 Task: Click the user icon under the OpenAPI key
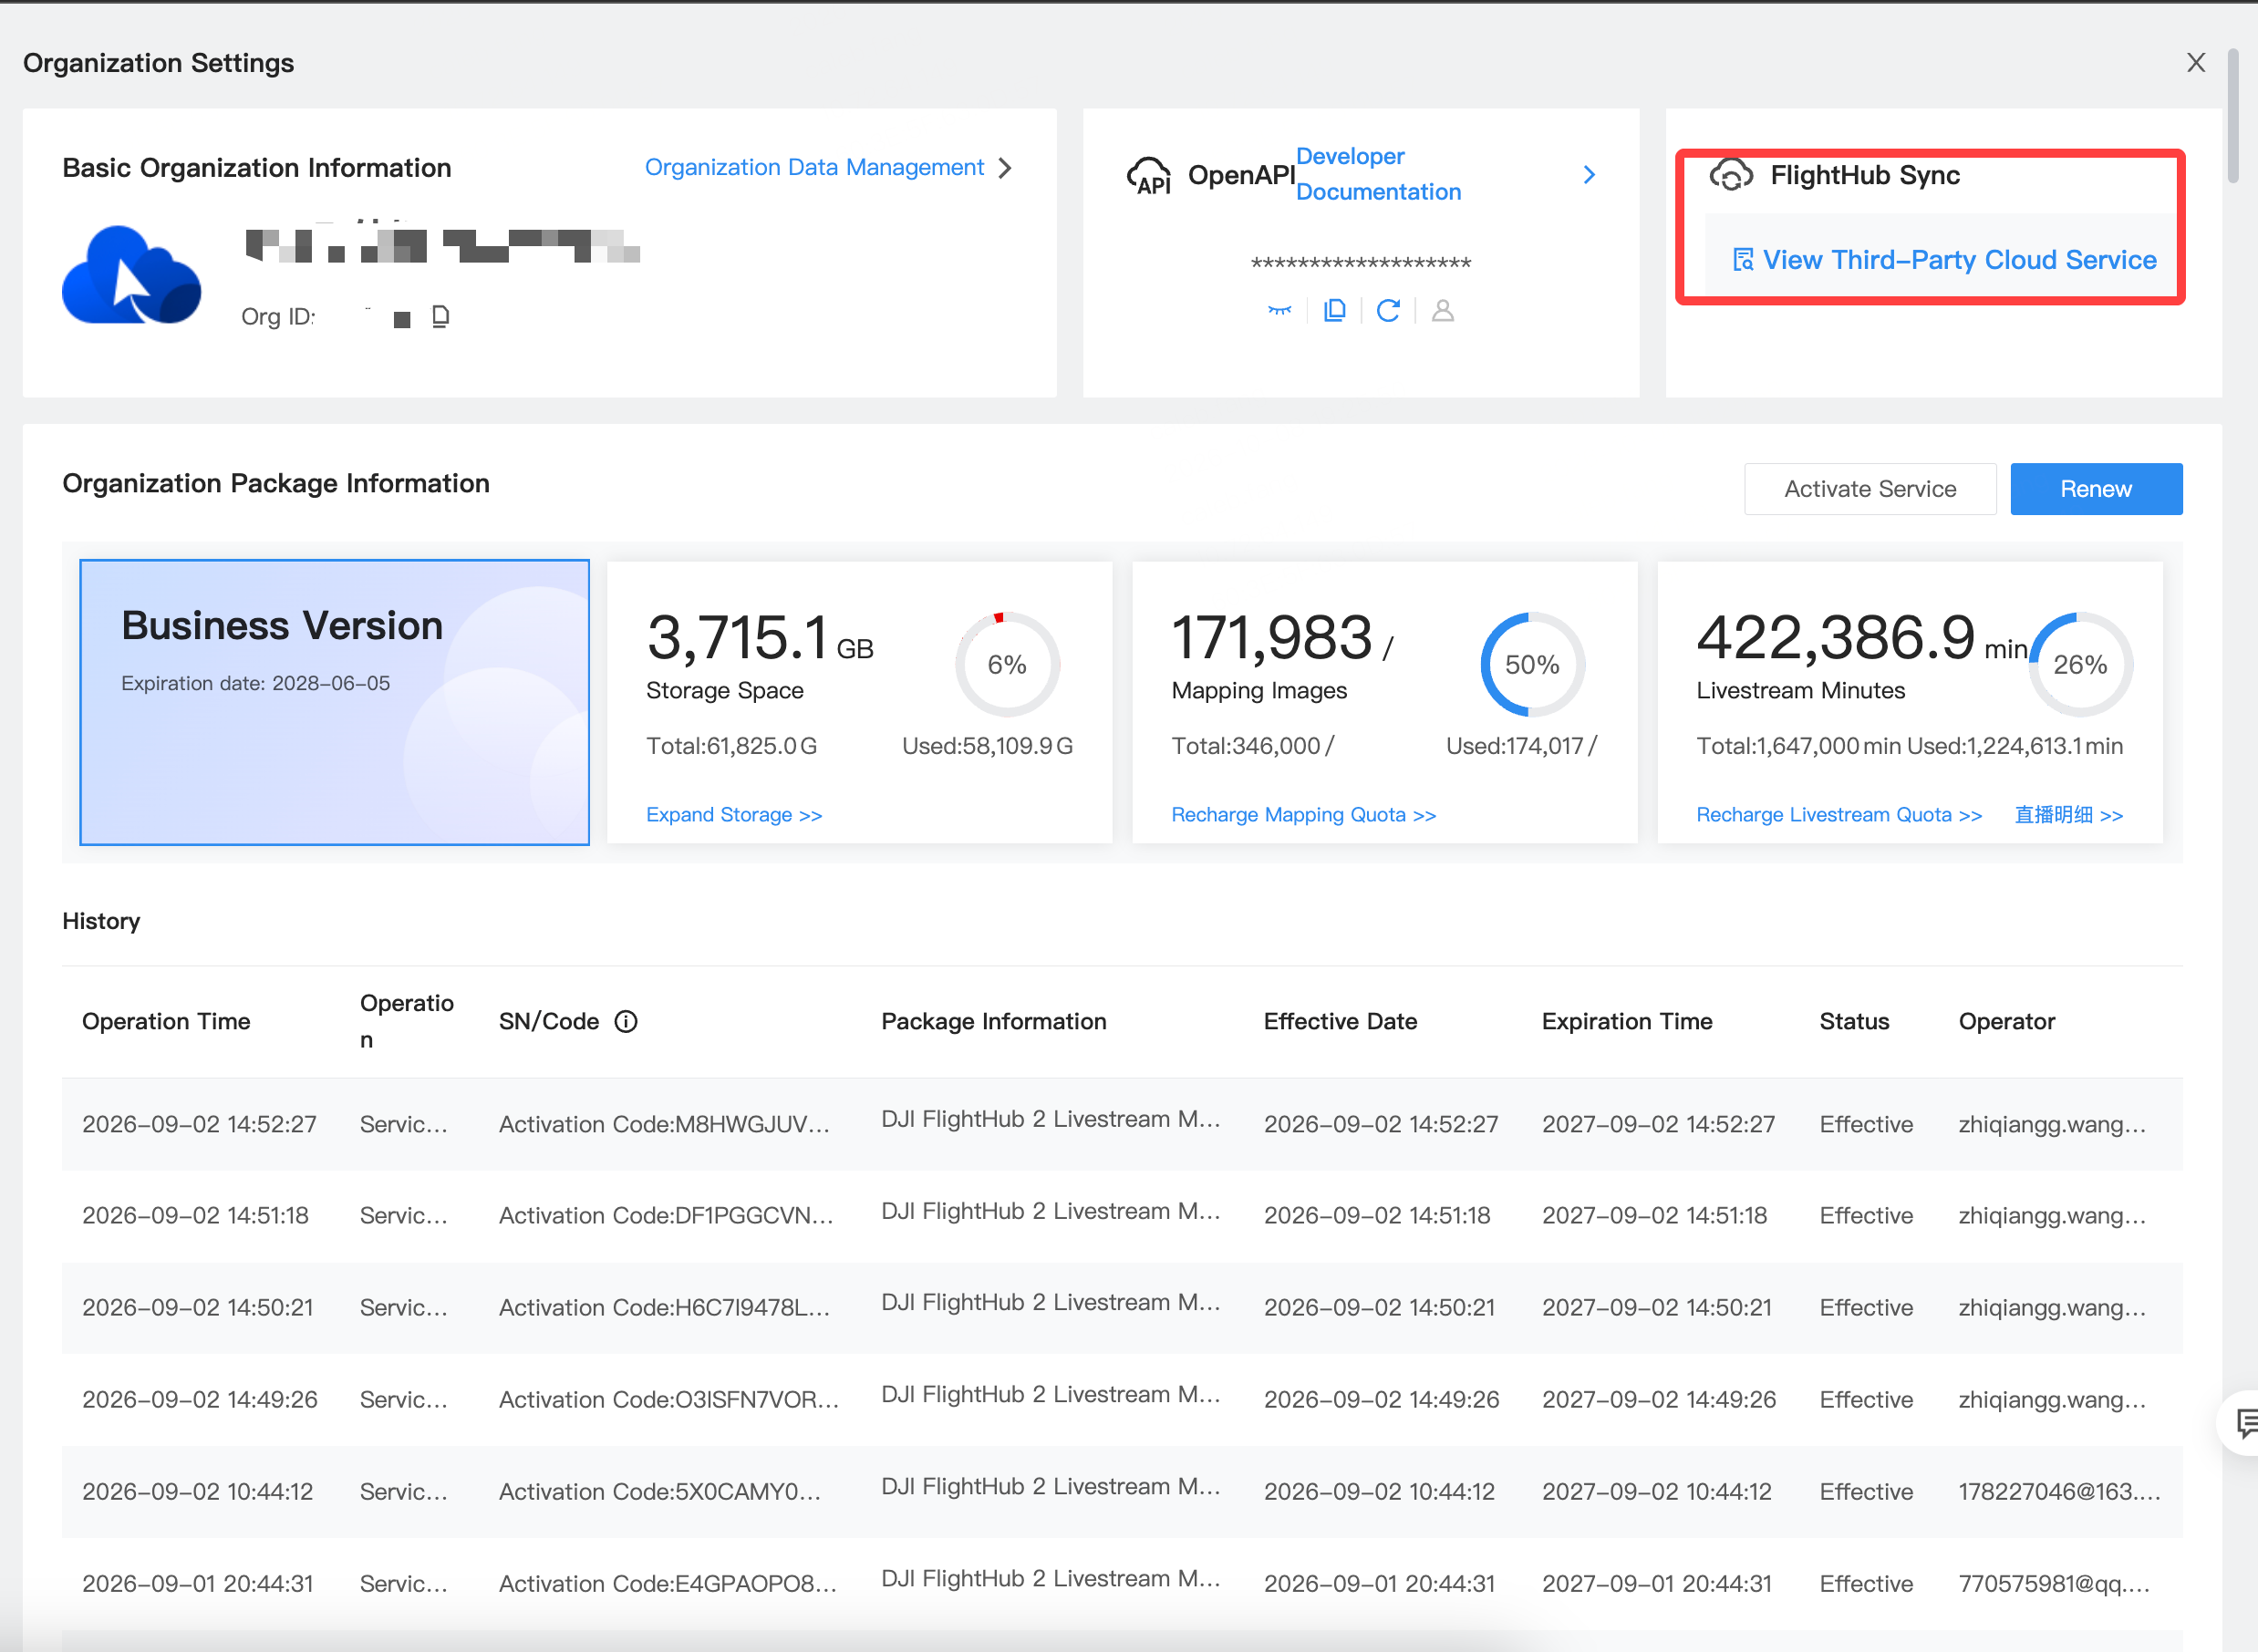tap(1442, 311)
